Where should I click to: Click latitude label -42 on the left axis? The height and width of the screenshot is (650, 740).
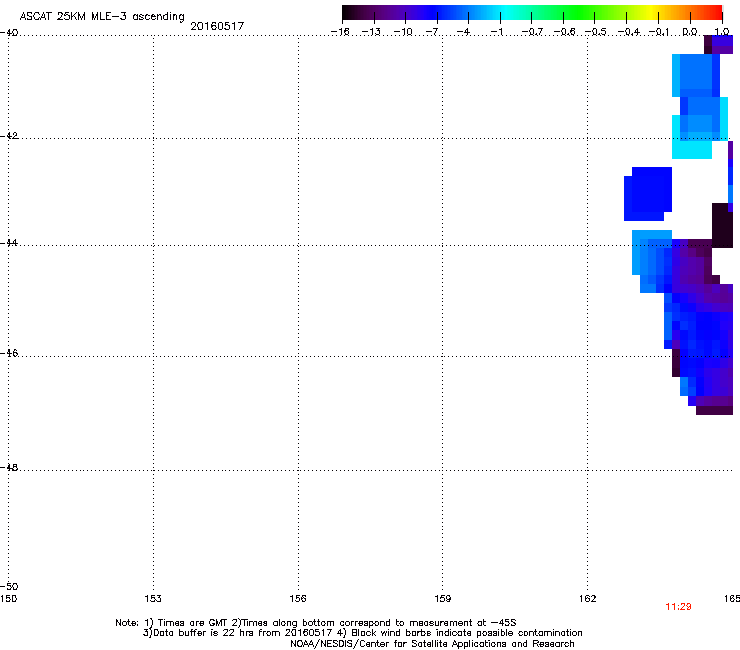click(x=9, y=135)
